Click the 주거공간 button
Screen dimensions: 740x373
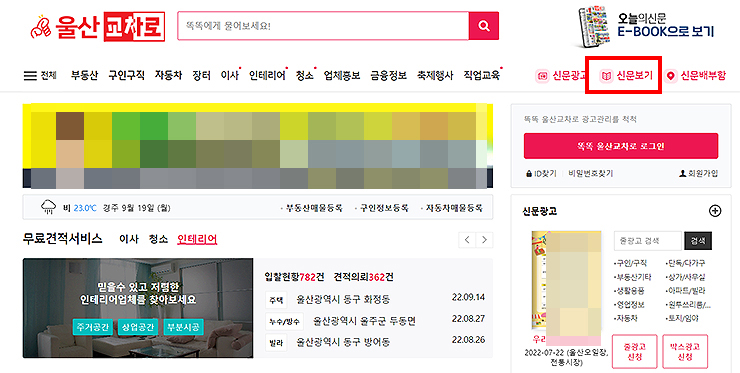92,327
